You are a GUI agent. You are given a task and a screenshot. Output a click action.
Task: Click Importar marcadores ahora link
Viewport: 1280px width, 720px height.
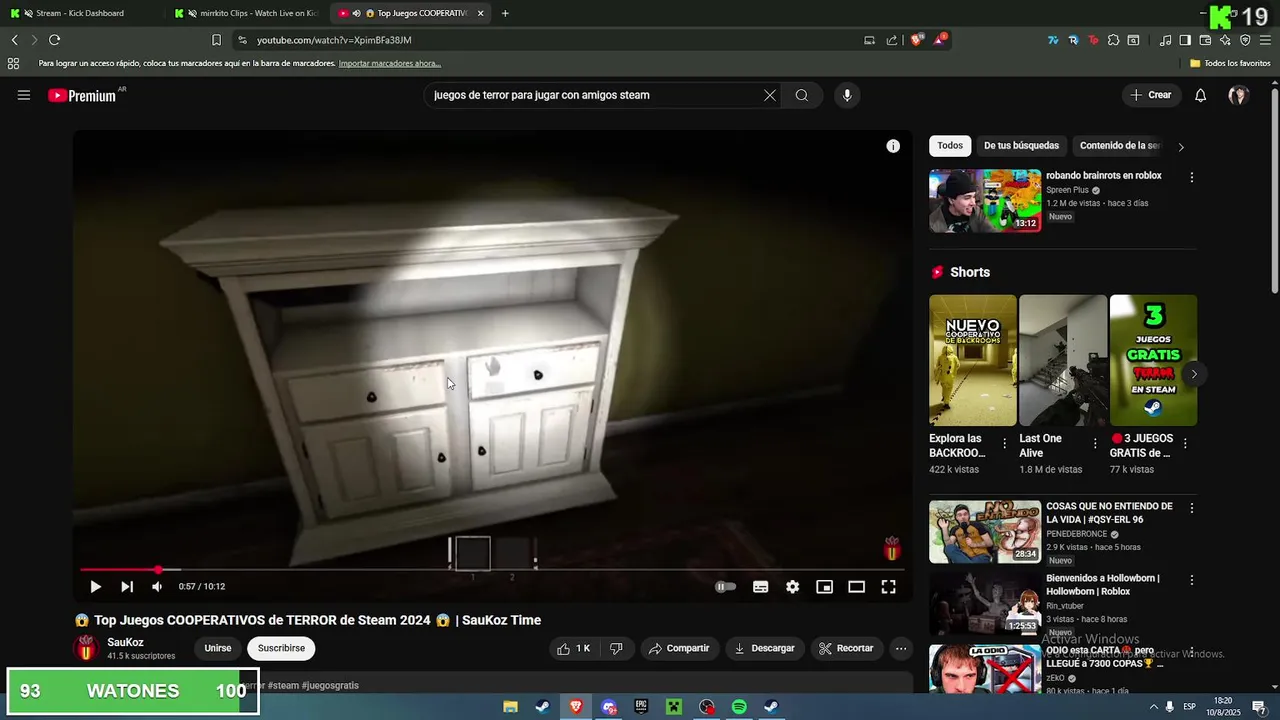(x=390, y=63)
